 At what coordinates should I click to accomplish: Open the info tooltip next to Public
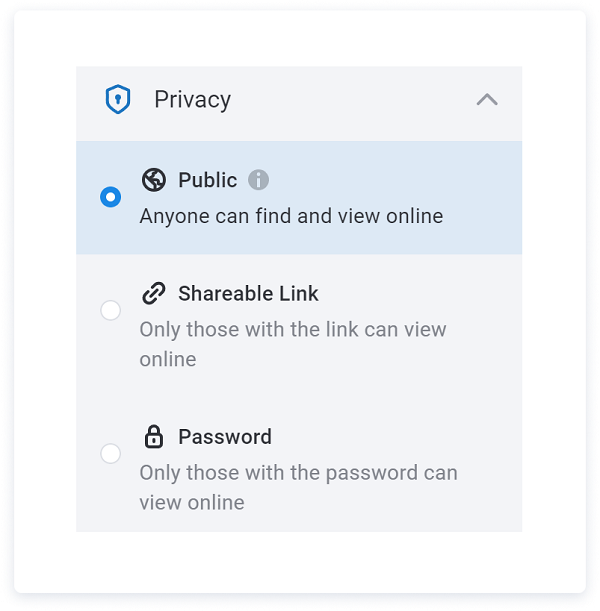(259, 180)
